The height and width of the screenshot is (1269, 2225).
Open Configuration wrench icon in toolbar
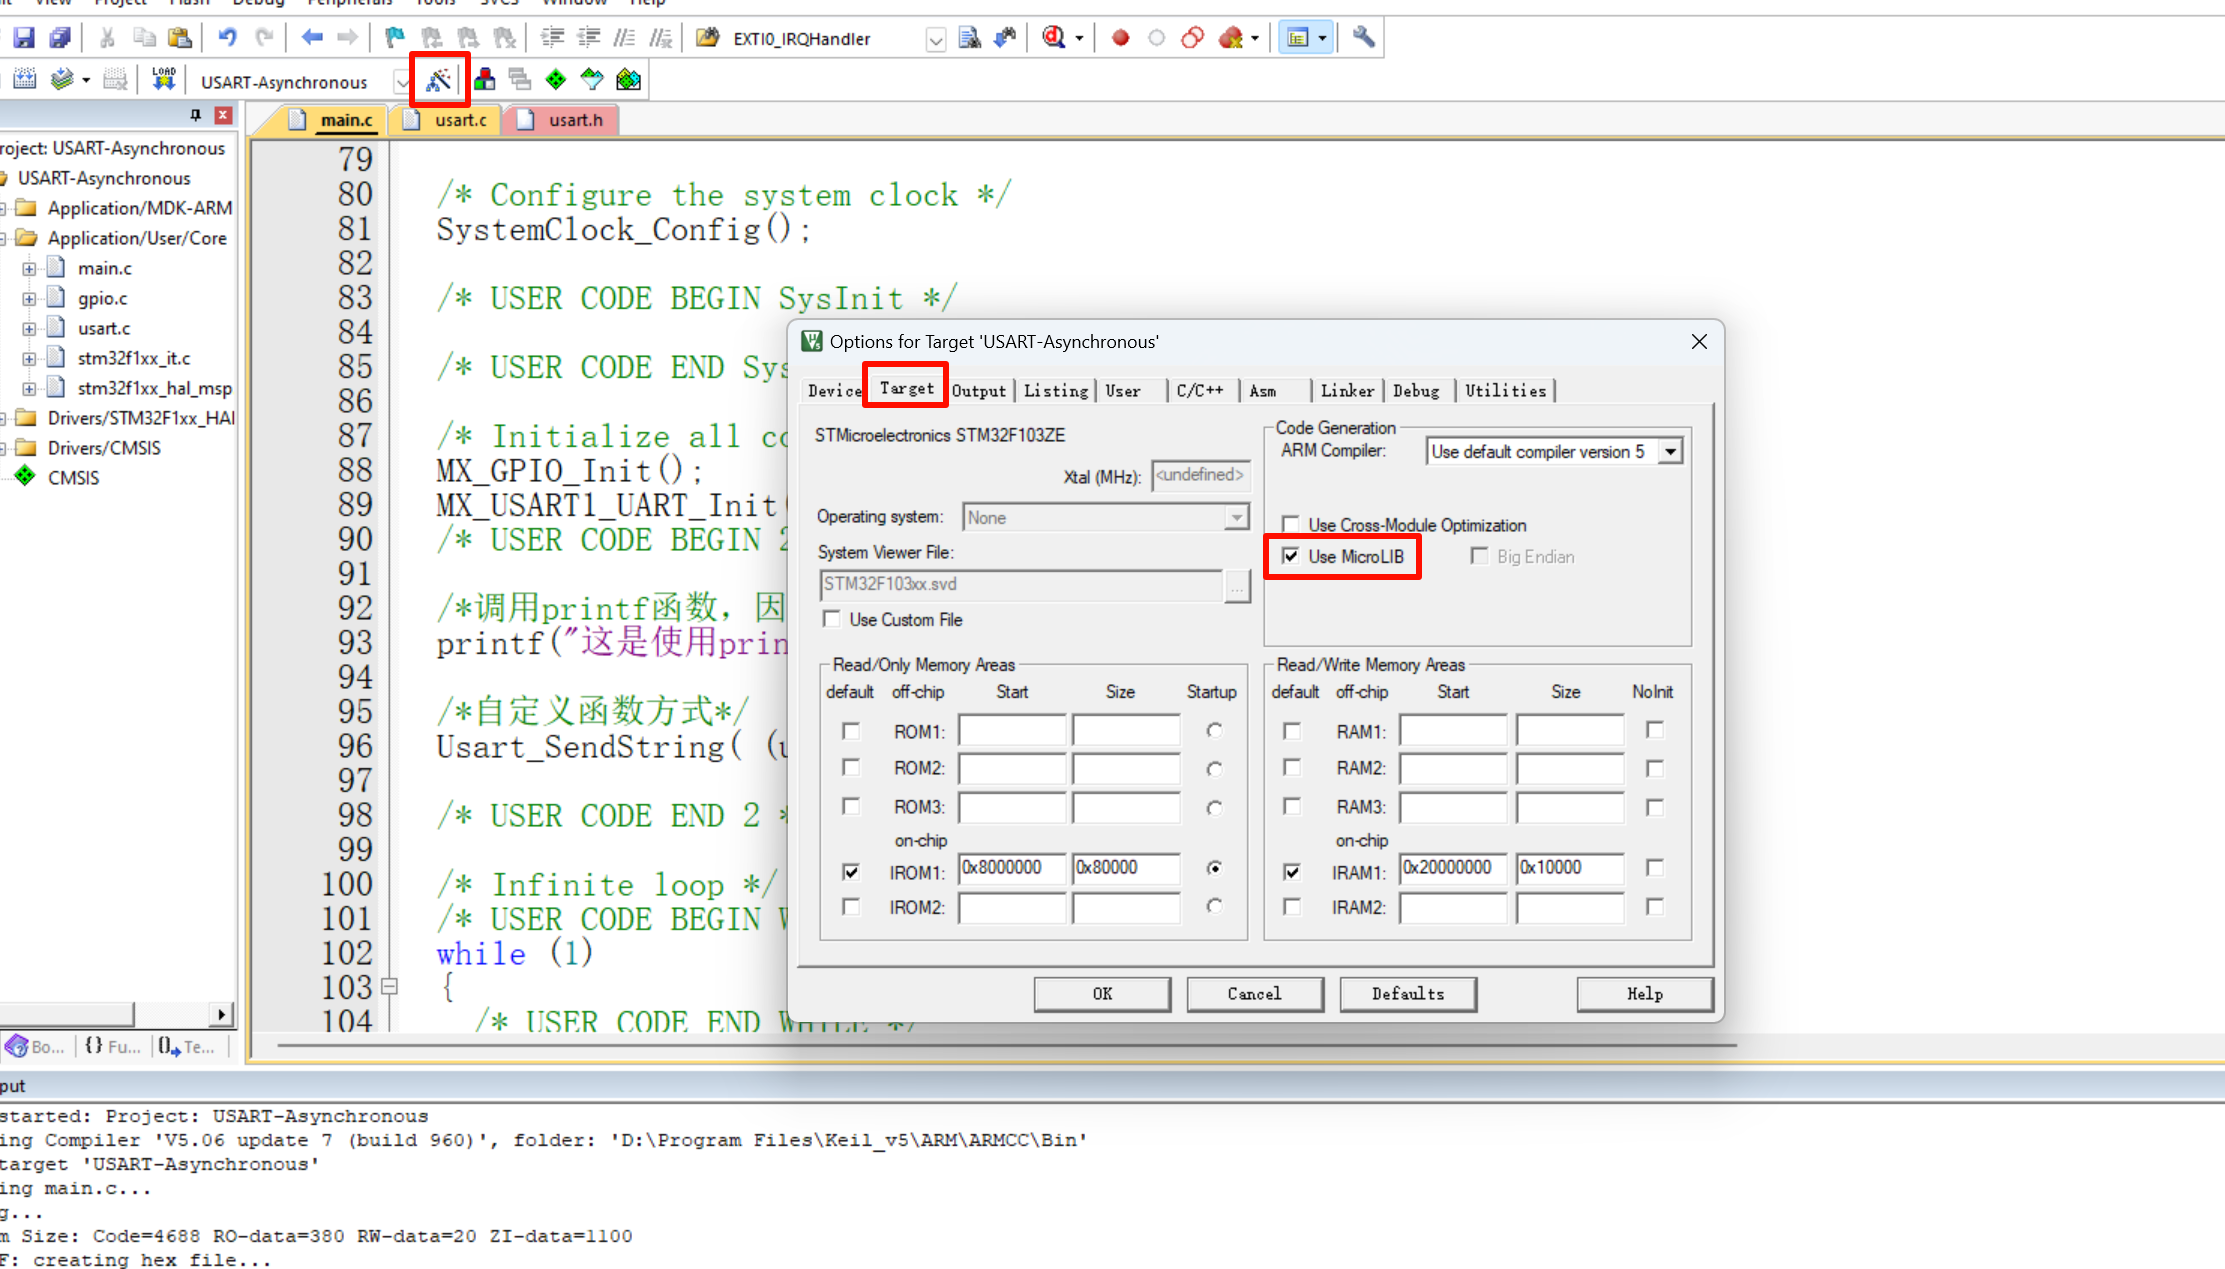1363,38
